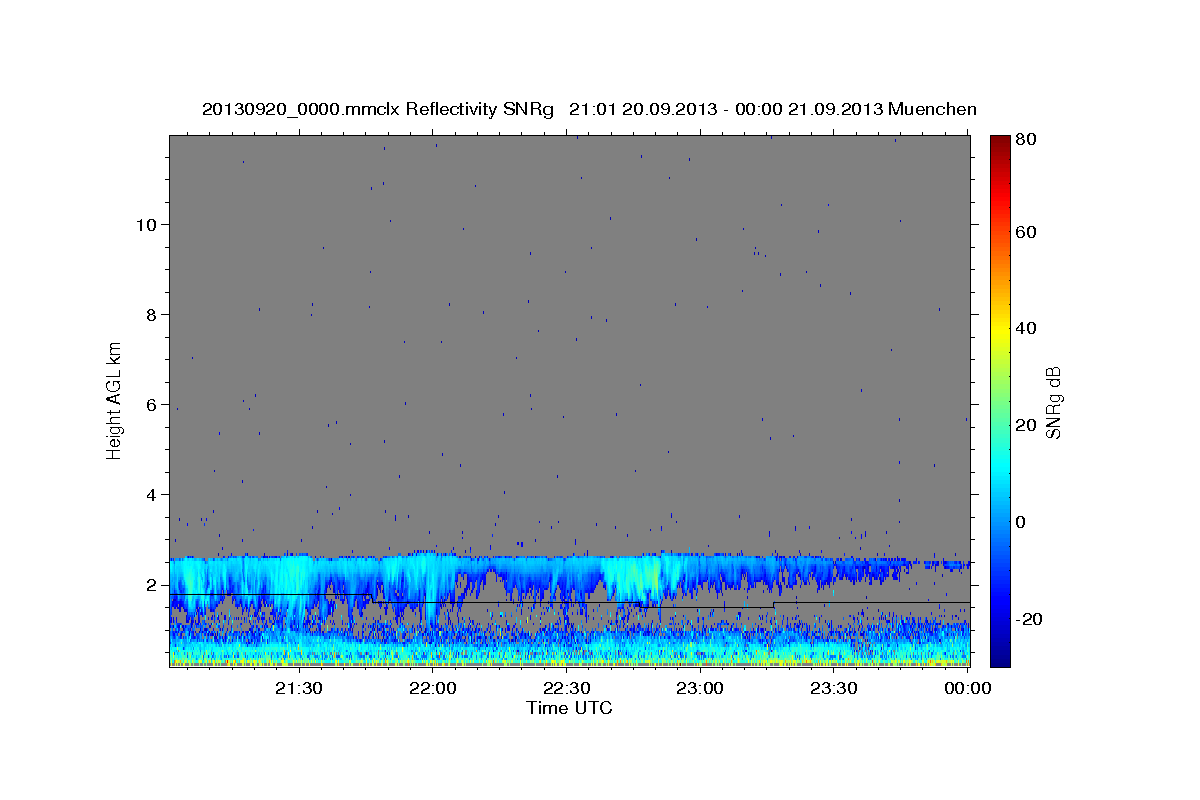This screenshot has width=1200, height=800.
Task: Click the dark blue bottom of the colorbar
Action: 1000,658
